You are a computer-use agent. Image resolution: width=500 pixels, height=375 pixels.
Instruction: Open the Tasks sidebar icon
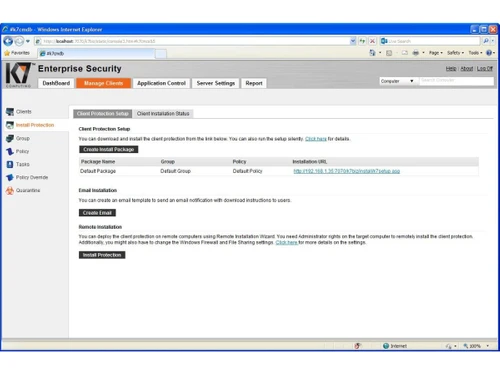coord(10,164)
